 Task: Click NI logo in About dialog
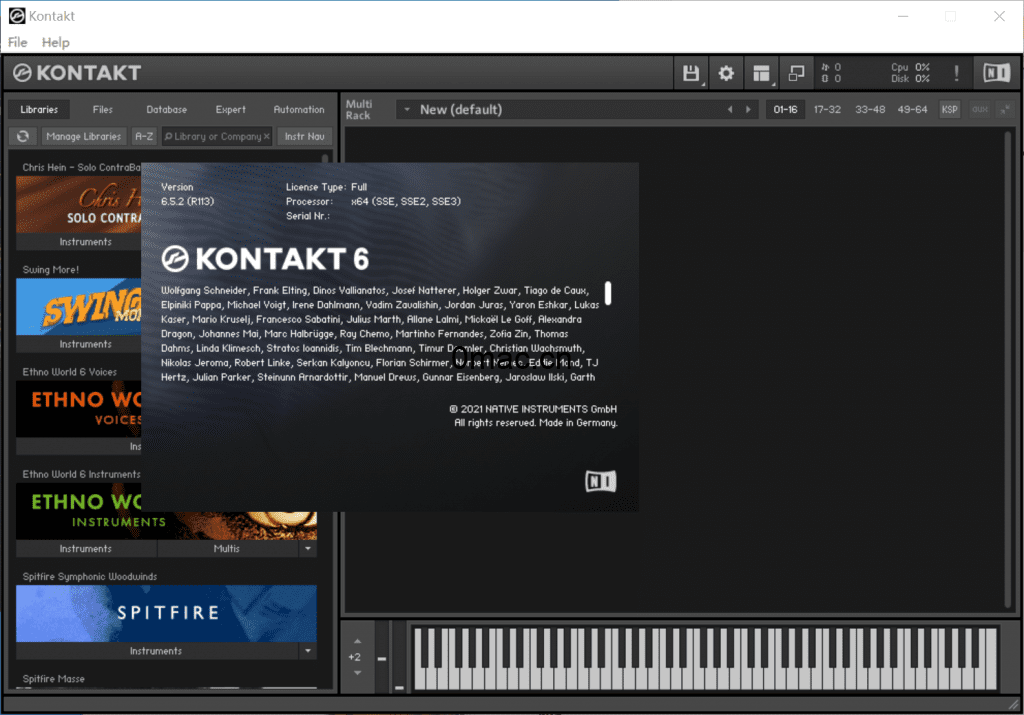[x=601, y=481]
